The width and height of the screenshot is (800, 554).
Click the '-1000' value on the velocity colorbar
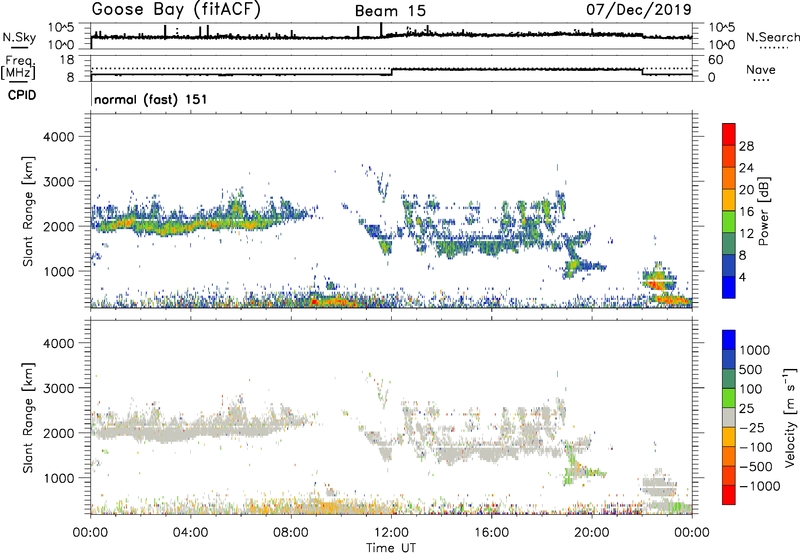click(760, 486)
